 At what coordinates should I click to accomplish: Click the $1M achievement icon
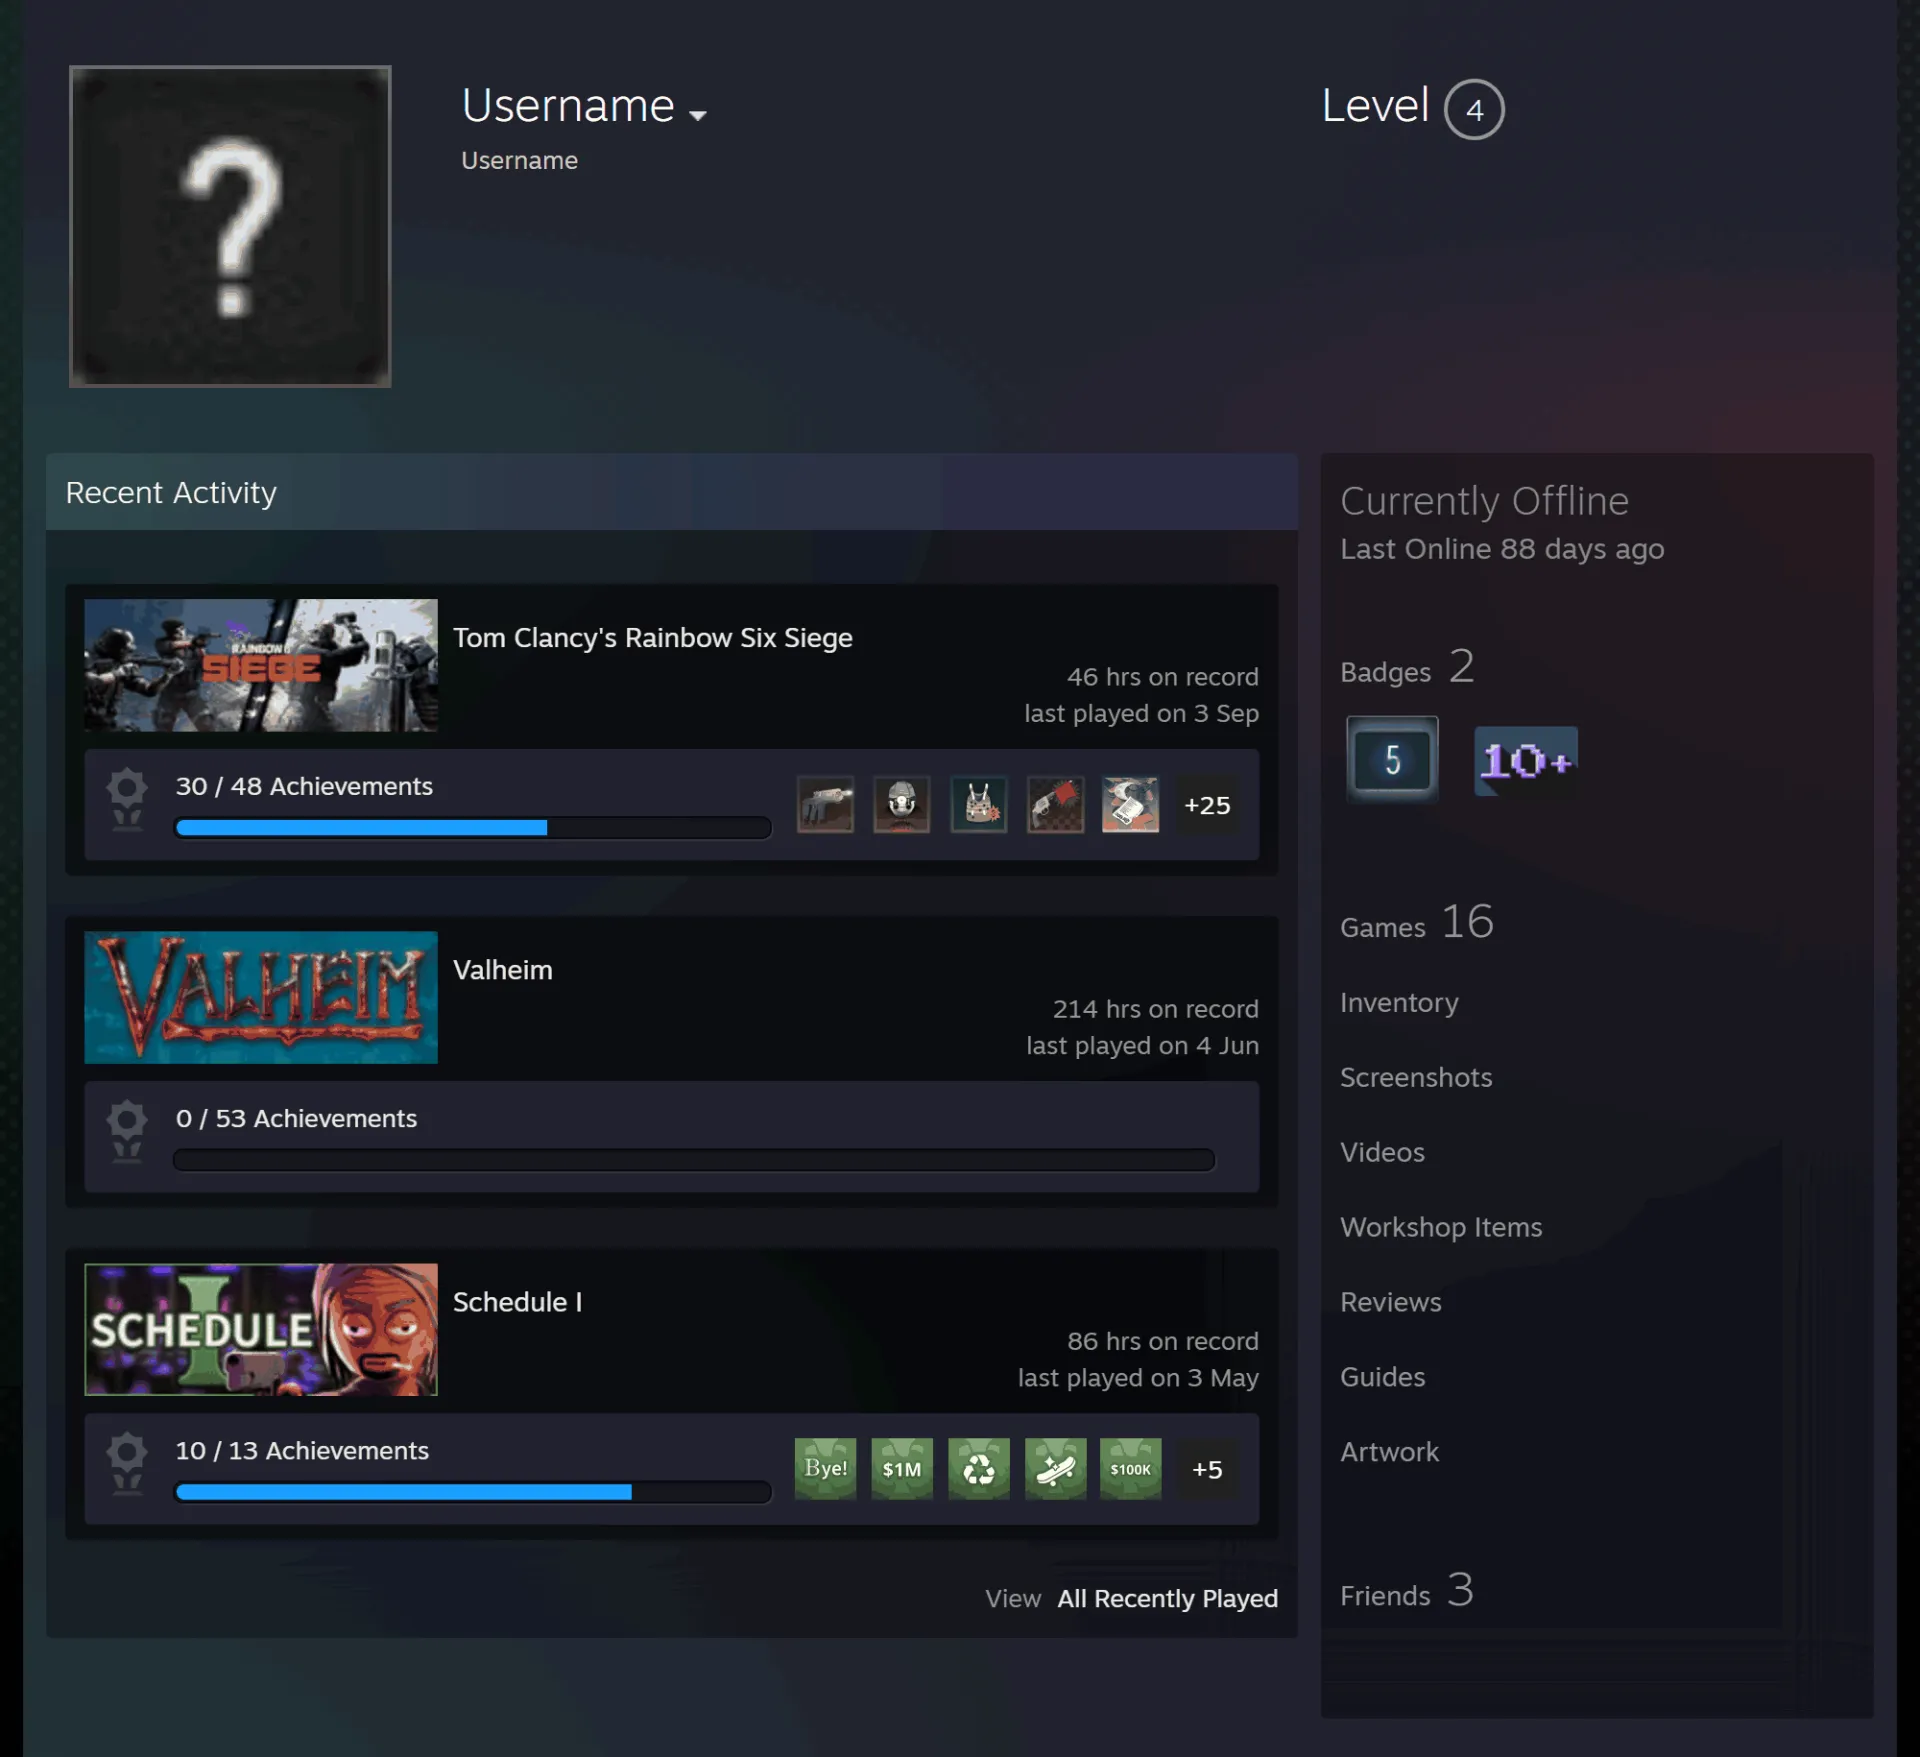(x=902, y=1469)
